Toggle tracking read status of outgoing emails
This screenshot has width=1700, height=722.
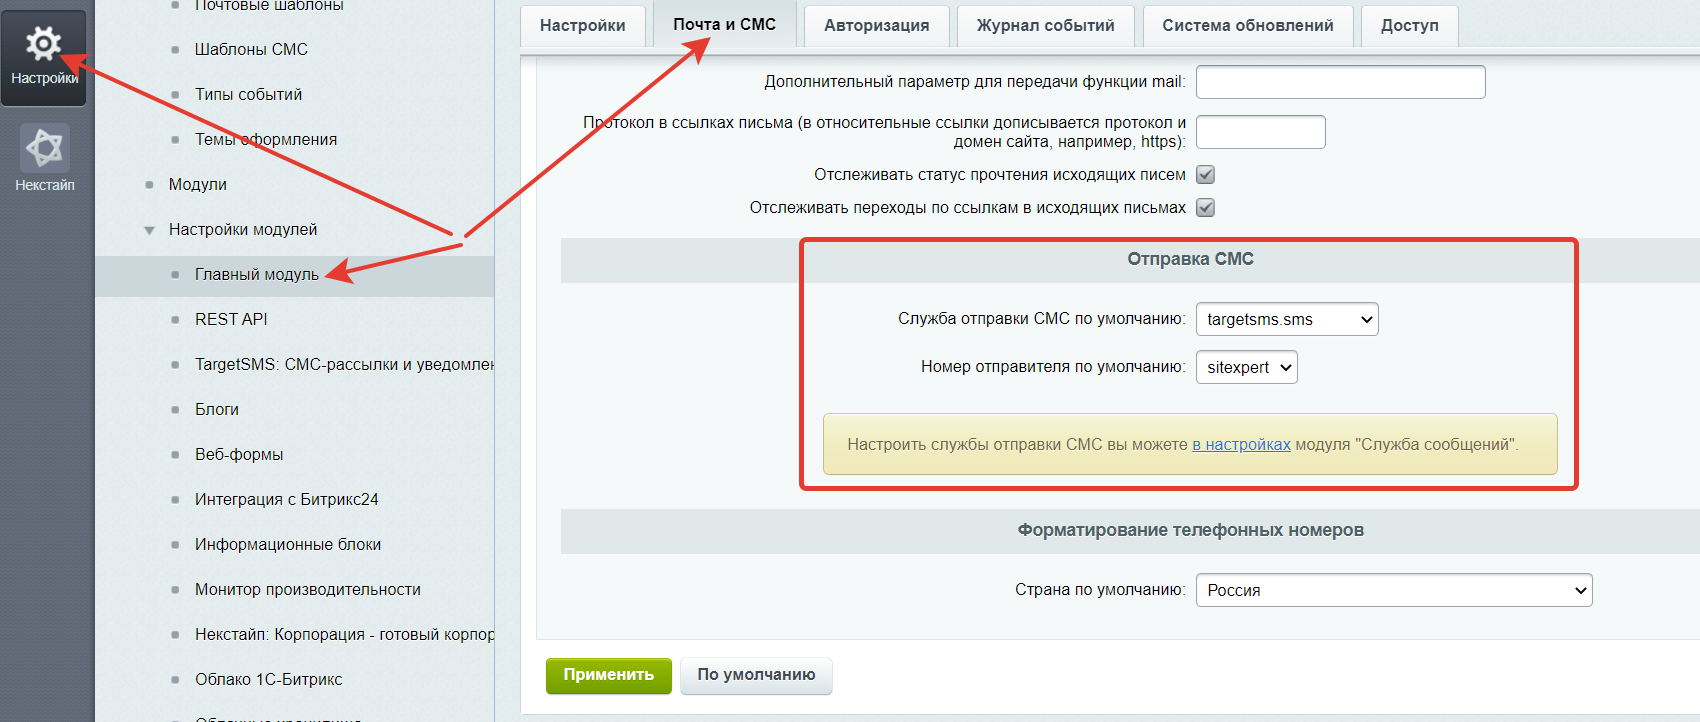tap(1206, 175)
